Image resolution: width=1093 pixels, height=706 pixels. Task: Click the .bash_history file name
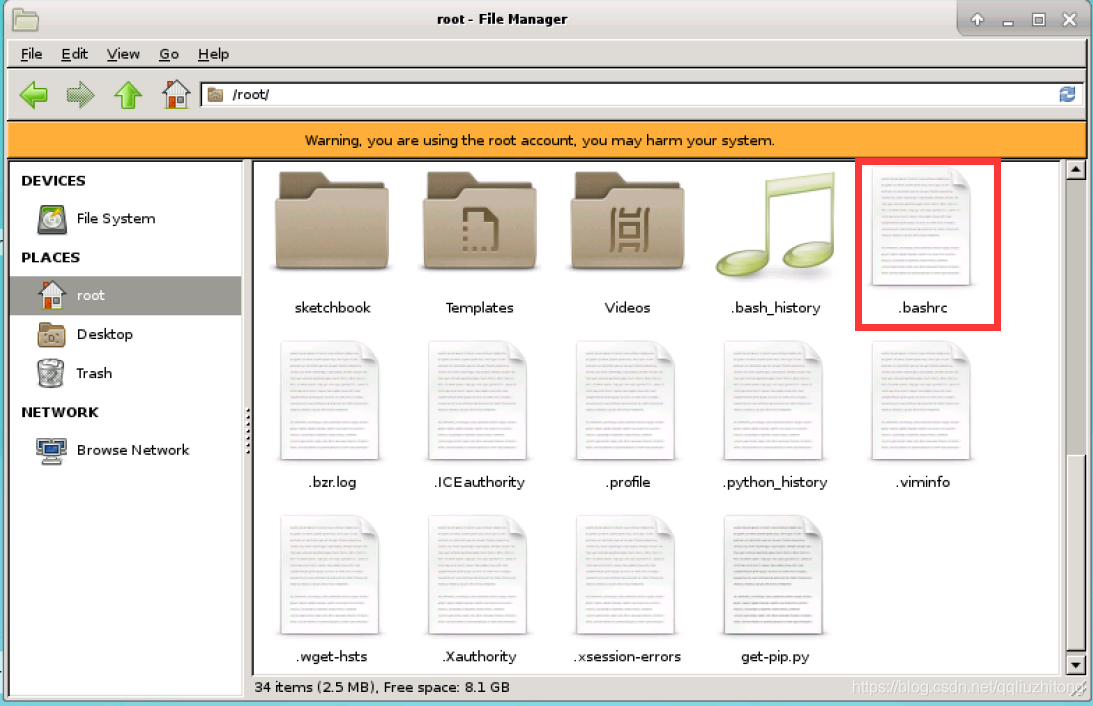point(775,307)
